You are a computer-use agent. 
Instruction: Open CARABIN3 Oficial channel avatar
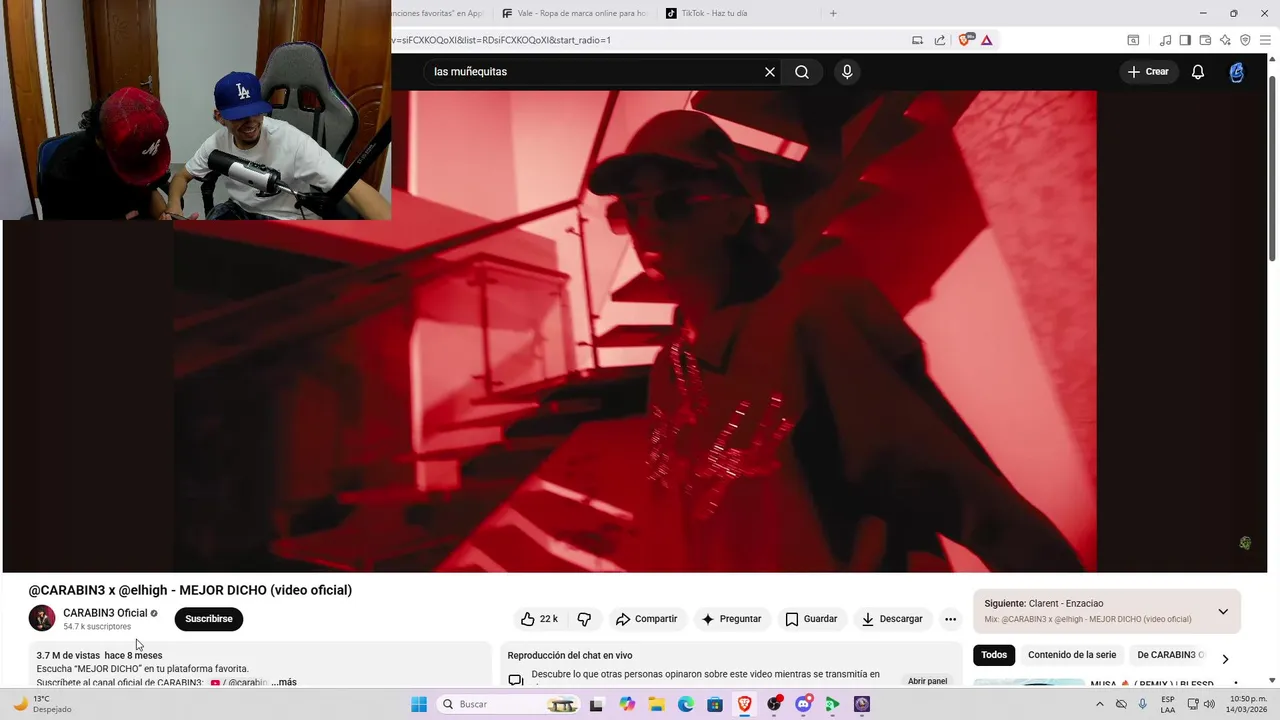[x=42, y=618]
